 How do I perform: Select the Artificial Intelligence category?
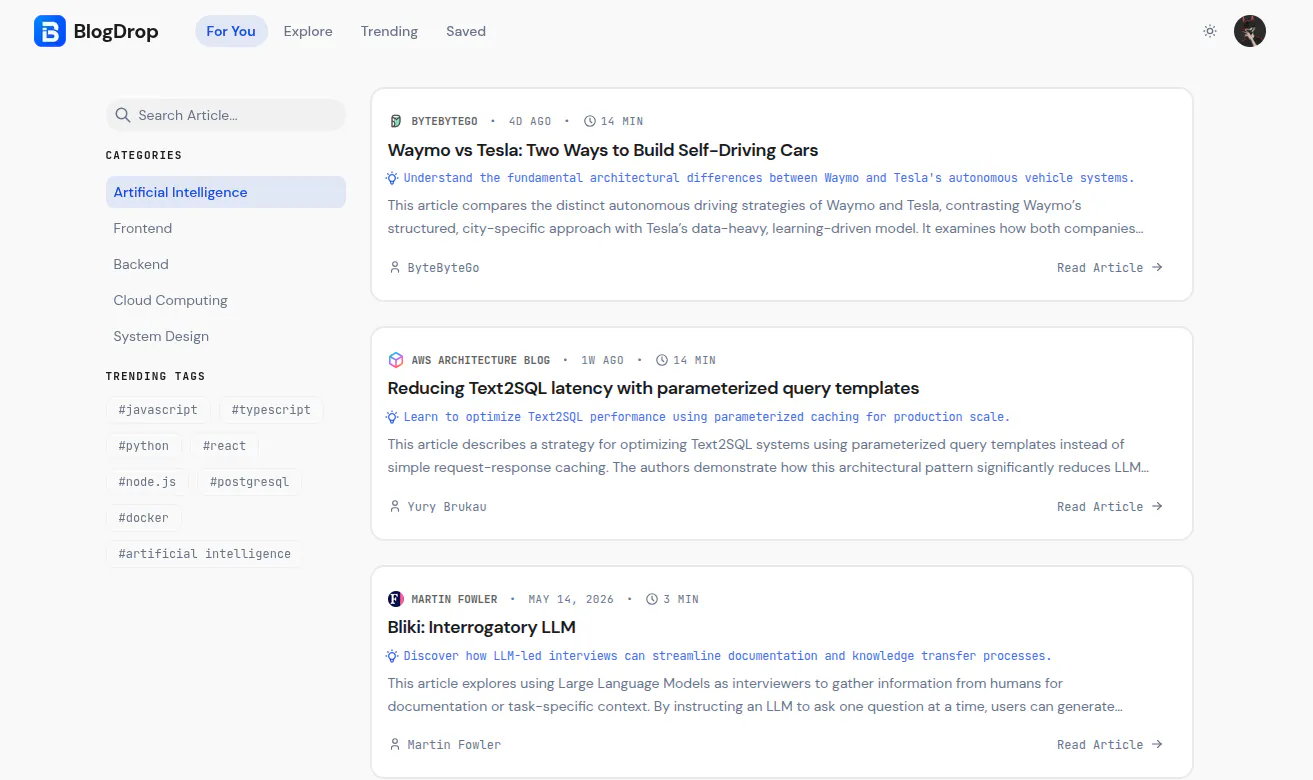click(226, 192)
